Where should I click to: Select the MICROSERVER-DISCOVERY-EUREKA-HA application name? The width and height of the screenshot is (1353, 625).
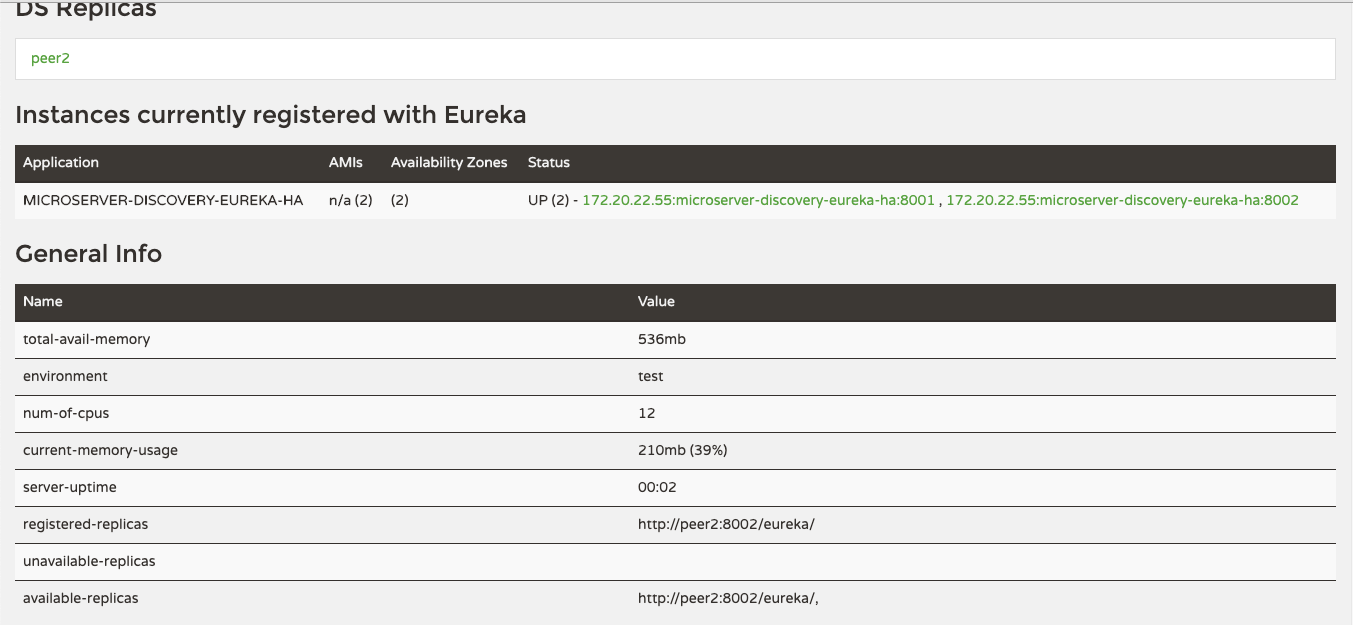163,200
